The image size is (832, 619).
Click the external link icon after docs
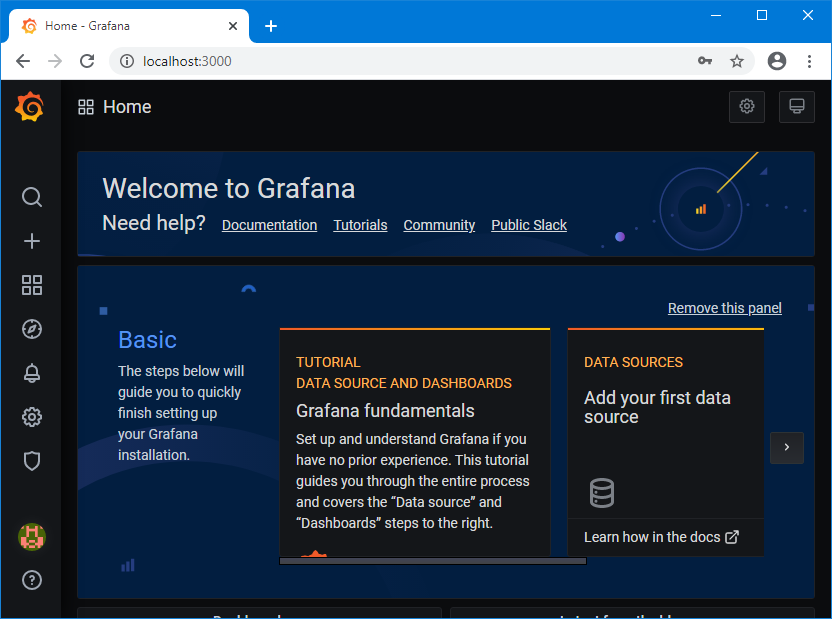[x=732, y=537]
